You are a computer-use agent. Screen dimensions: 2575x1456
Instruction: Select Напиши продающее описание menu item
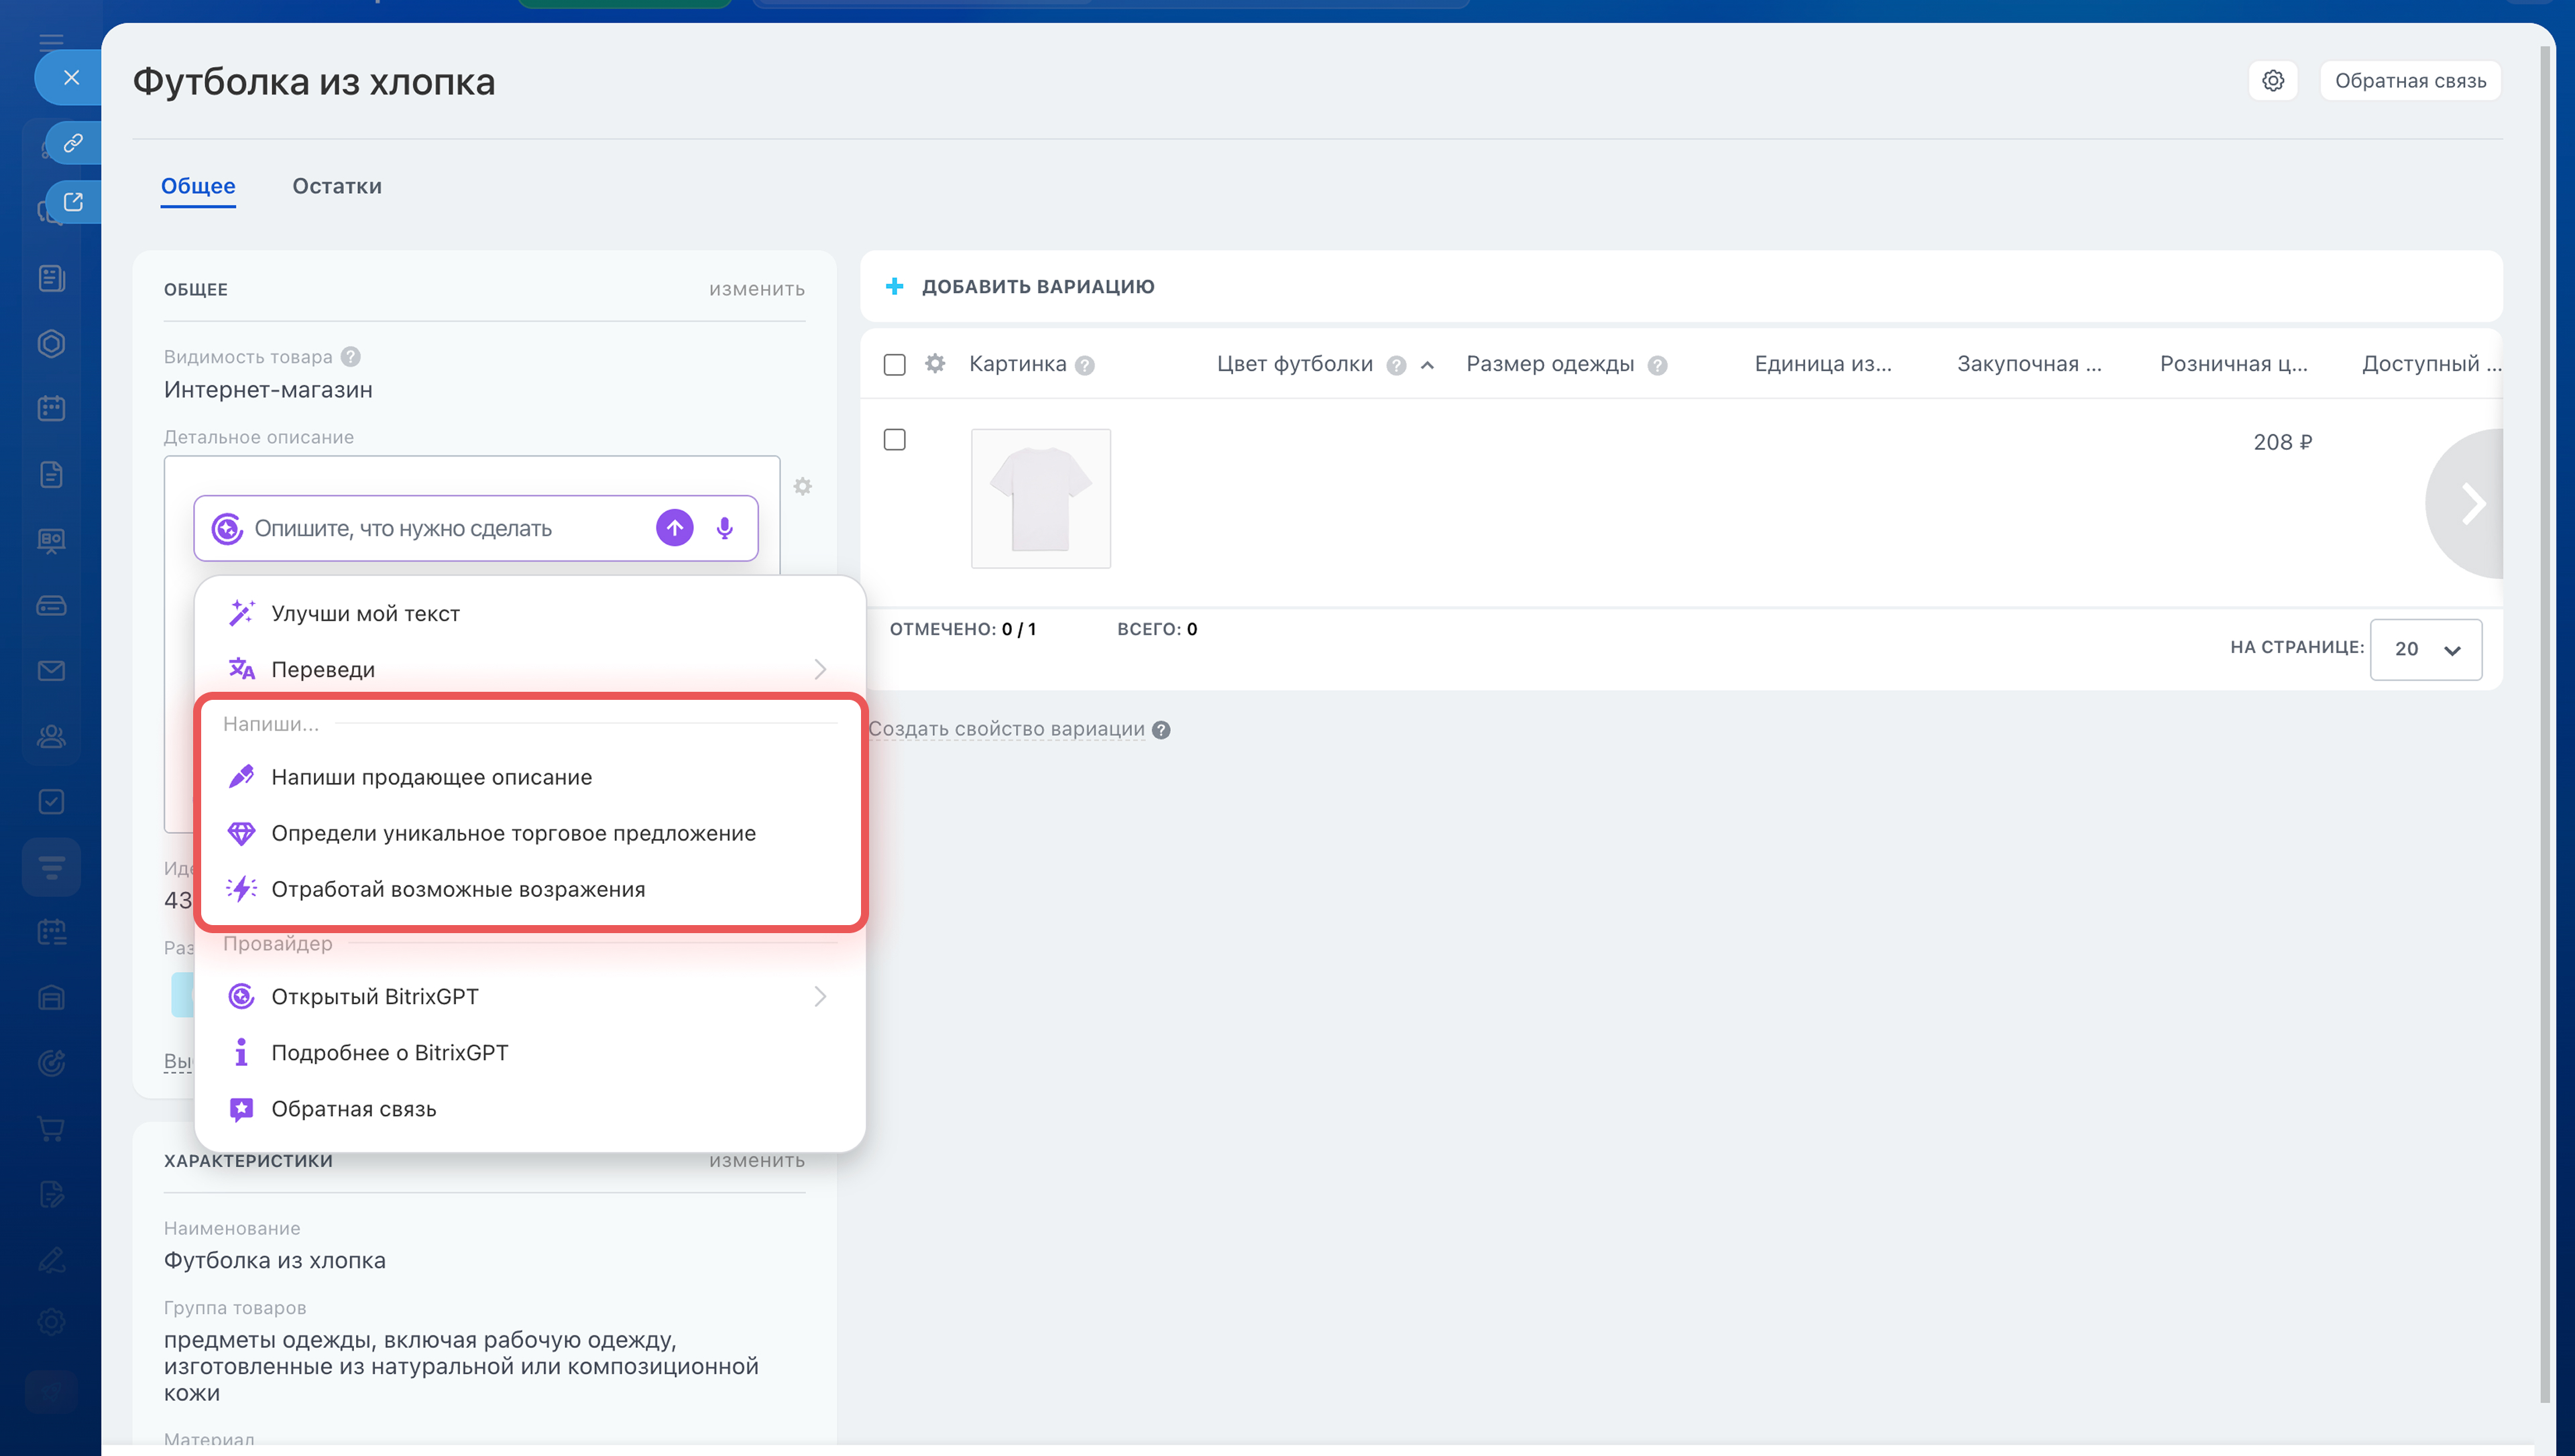coord(431,777)
